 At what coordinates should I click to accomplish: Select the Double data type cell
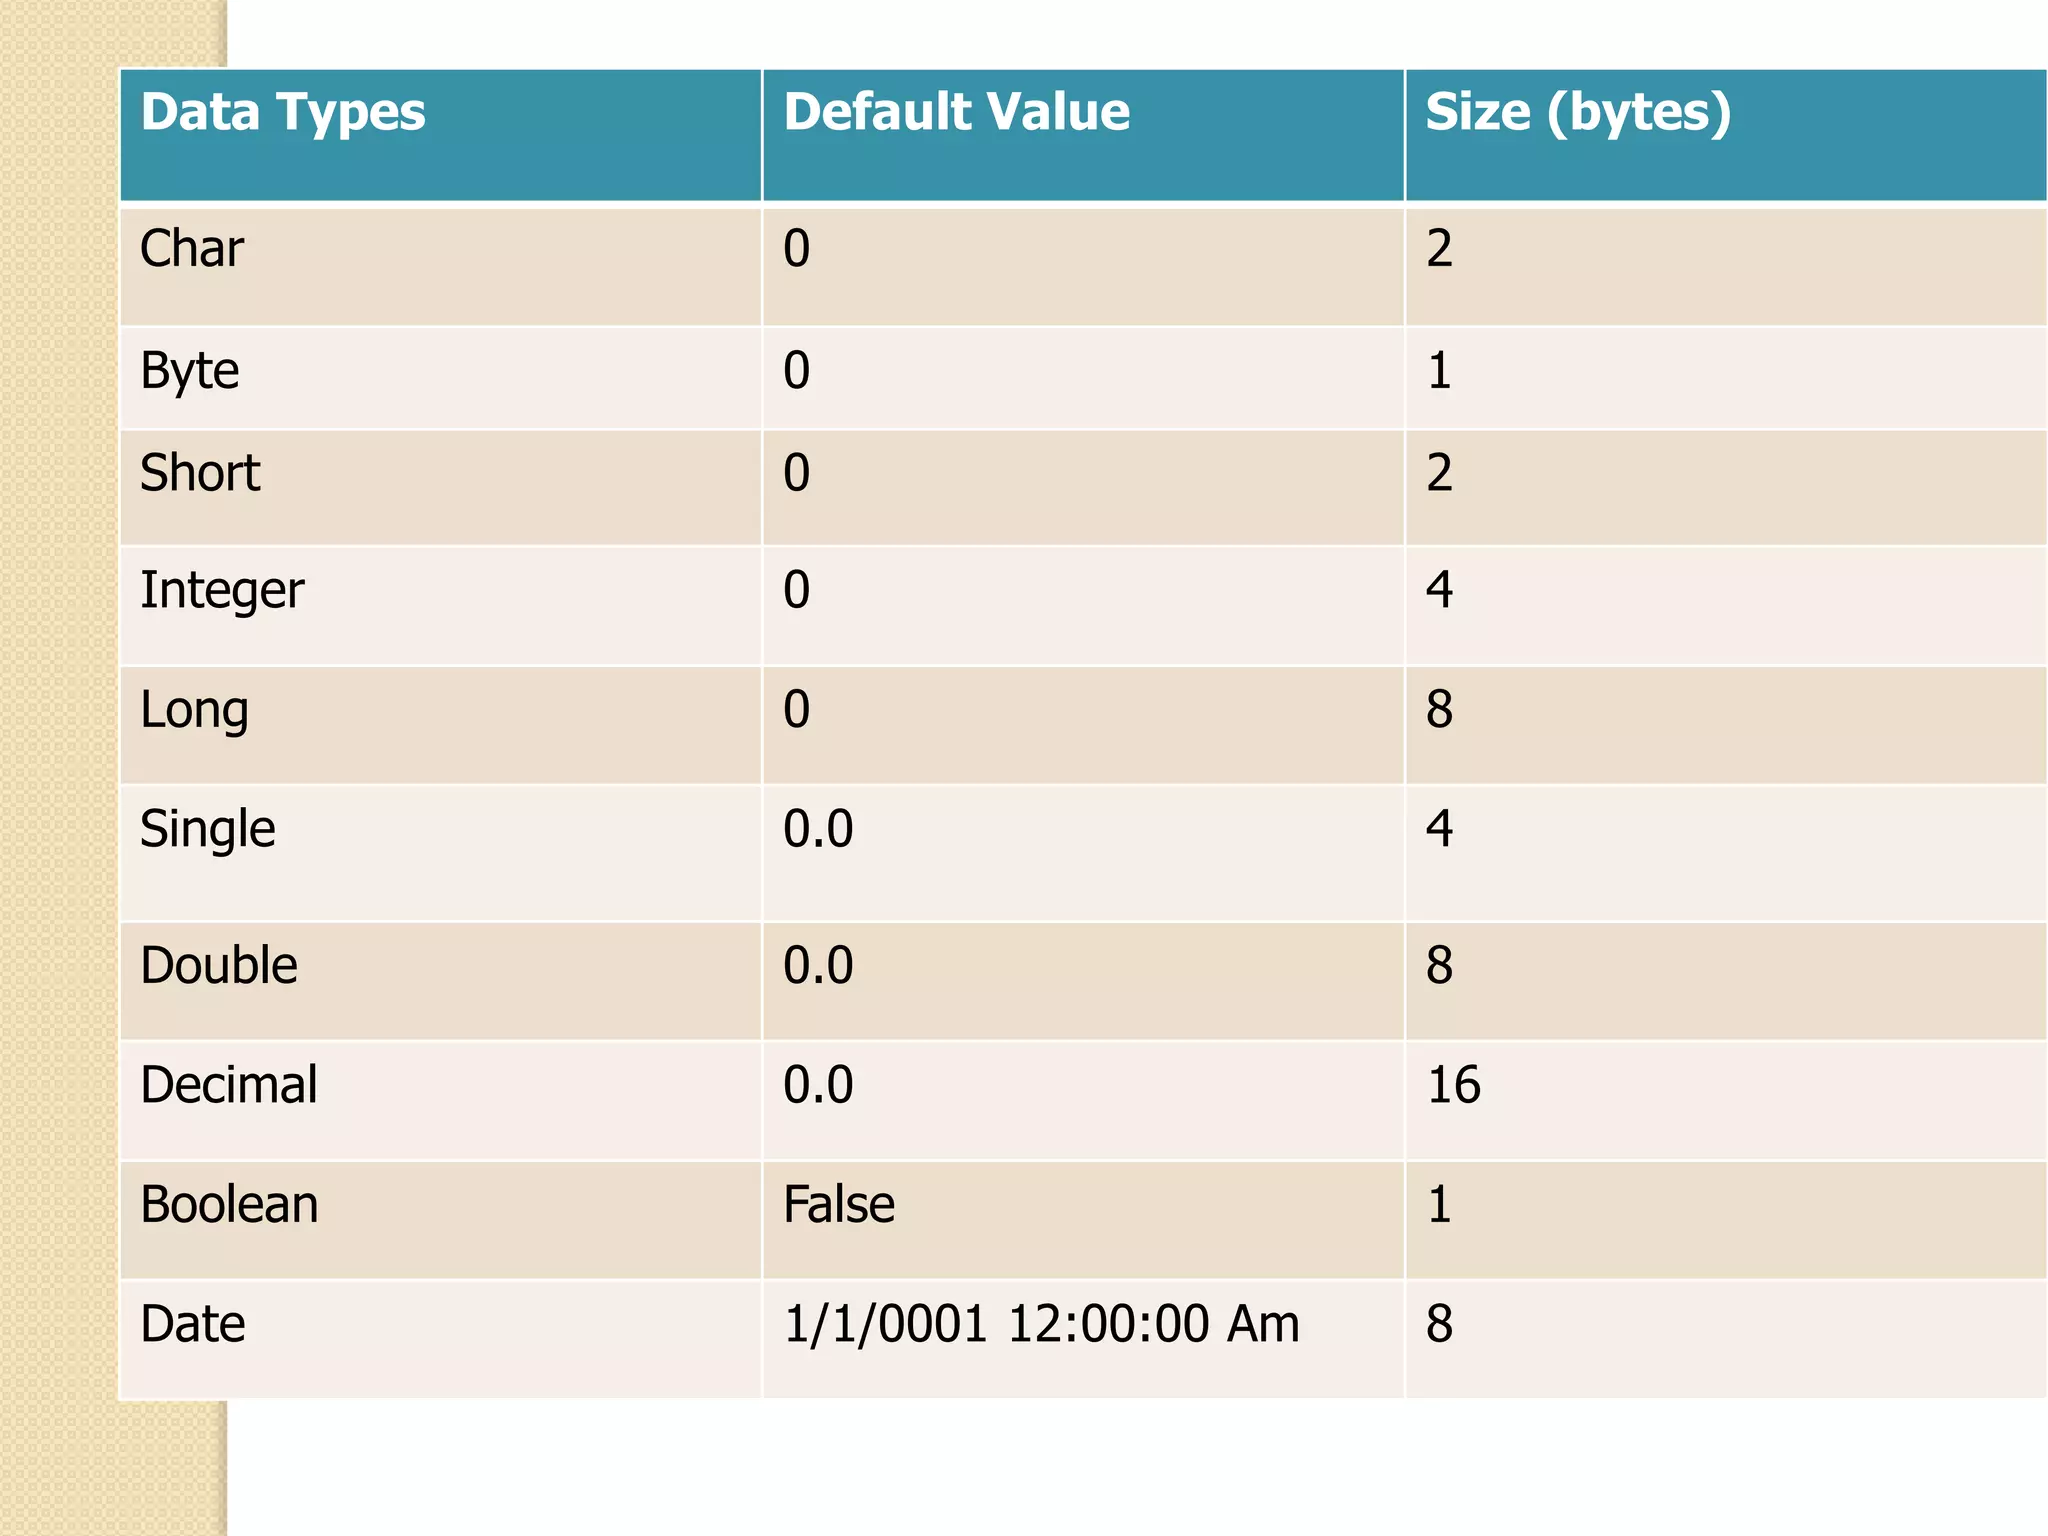219,967
